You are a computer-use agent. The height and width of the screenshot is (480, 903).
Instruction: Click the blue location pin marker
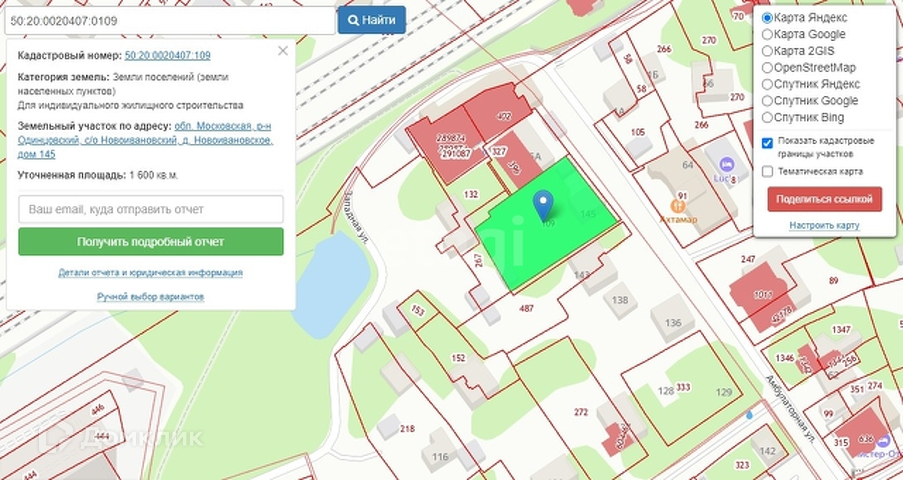[x=543, y=205]
